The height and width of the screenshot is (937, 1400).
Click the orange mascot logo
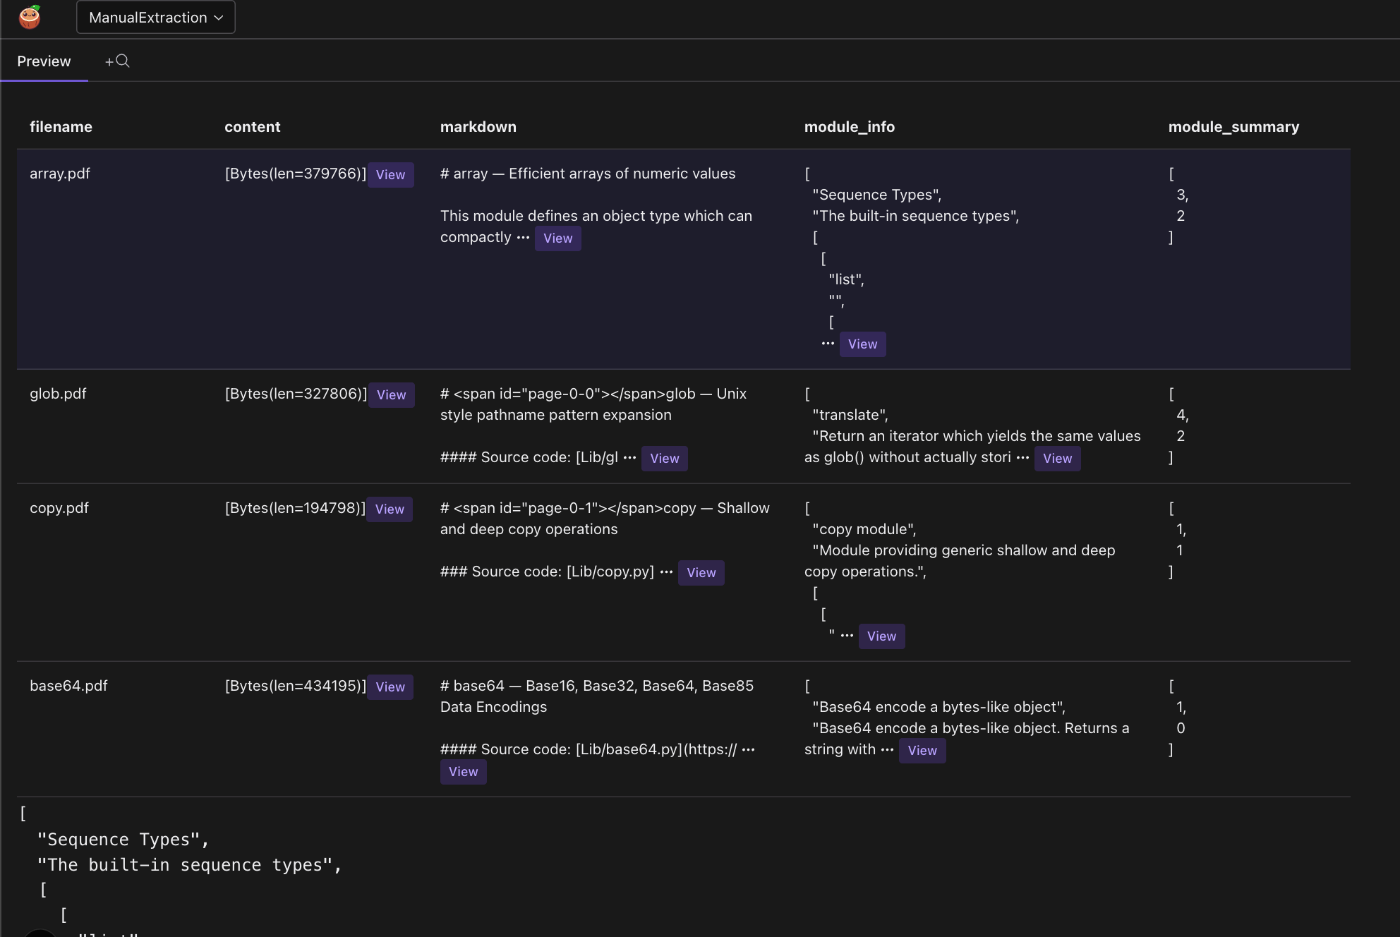pyautogui.click(x=29, y=17)
